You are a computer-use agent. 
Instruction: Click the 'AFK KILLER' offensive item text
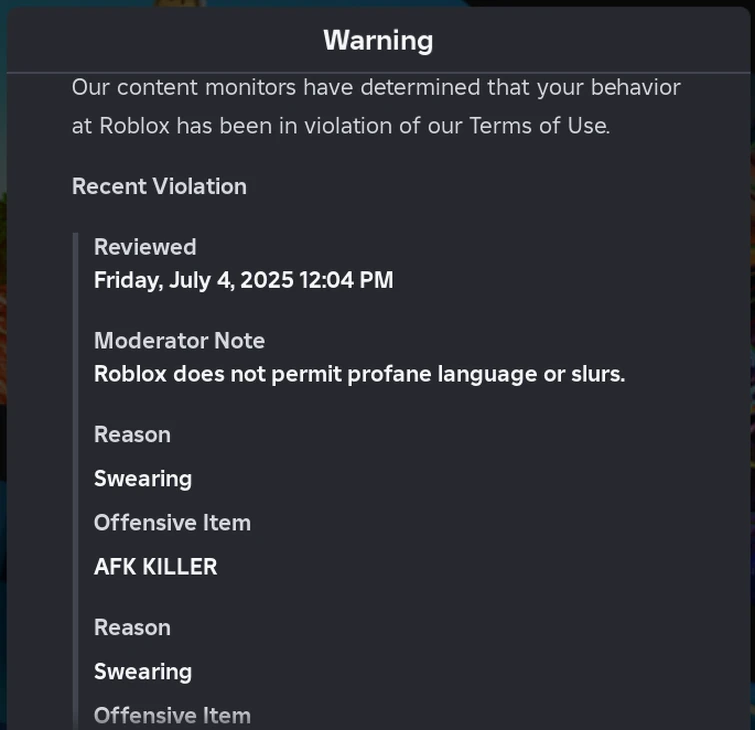[x=155, y=567]
